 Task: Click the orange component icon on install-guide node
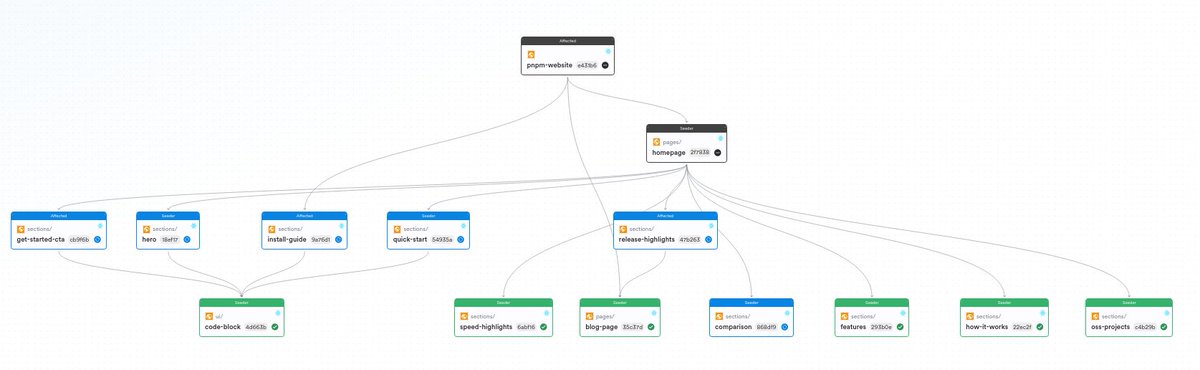271,229
